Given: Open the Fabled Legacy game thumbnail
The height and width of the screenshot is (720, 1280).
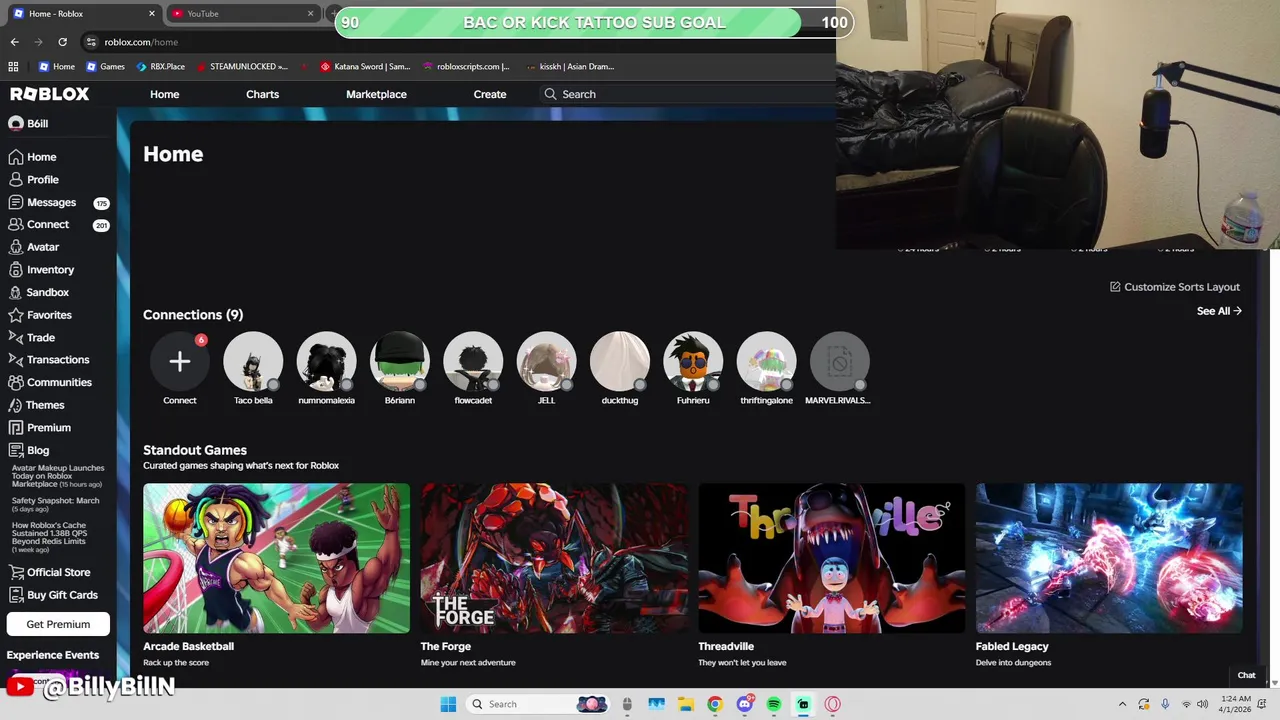Looking at the screenshot, I should [1109, 558].
